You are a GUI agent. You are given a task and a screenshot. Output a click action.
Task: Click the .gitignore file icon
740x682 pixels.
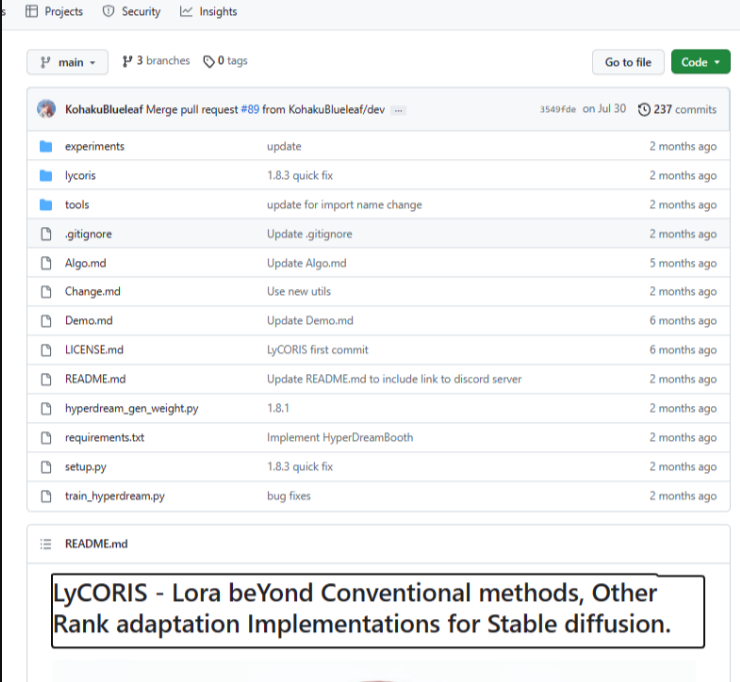[x=46, y=234]
